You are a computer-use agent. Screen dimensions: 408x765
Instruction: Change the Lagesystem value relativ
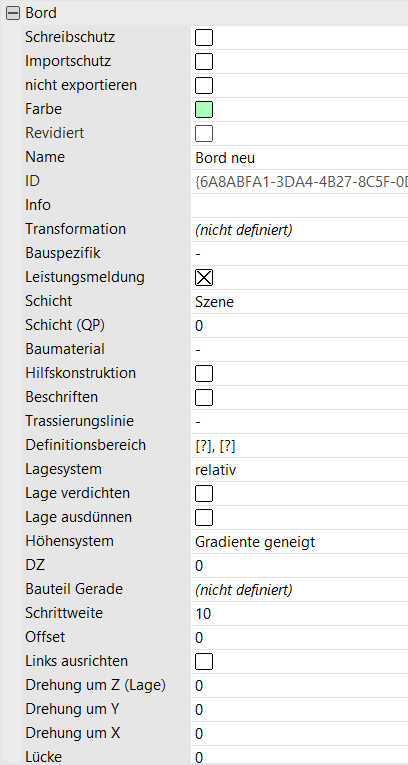300,470
